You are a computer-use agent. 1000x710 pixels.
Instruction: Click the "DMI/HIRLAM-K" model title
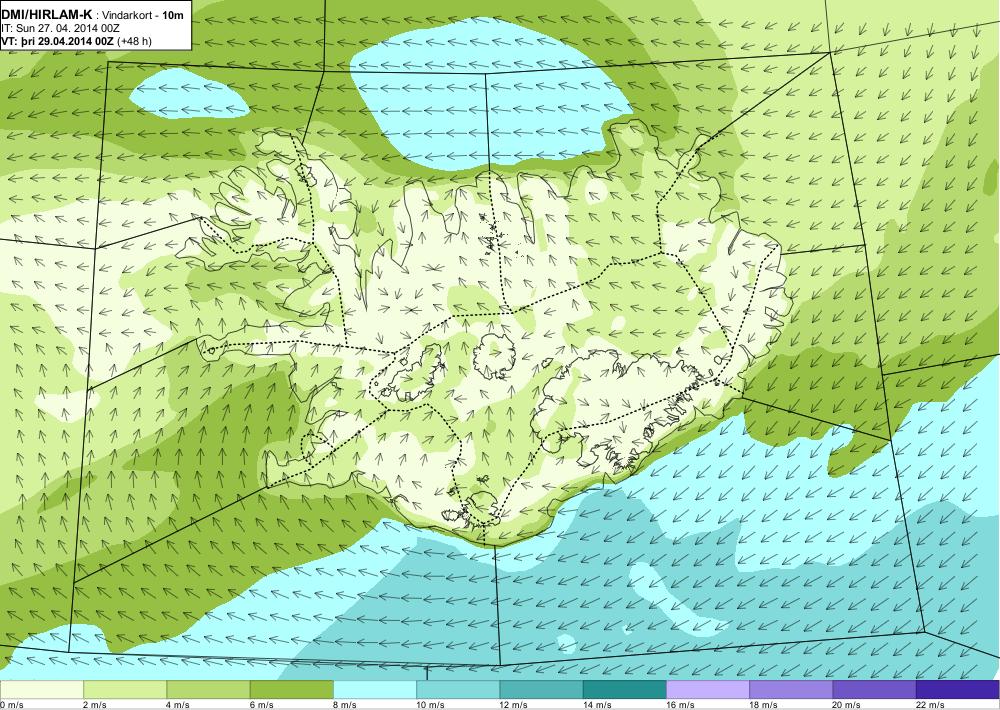point(47,14)
